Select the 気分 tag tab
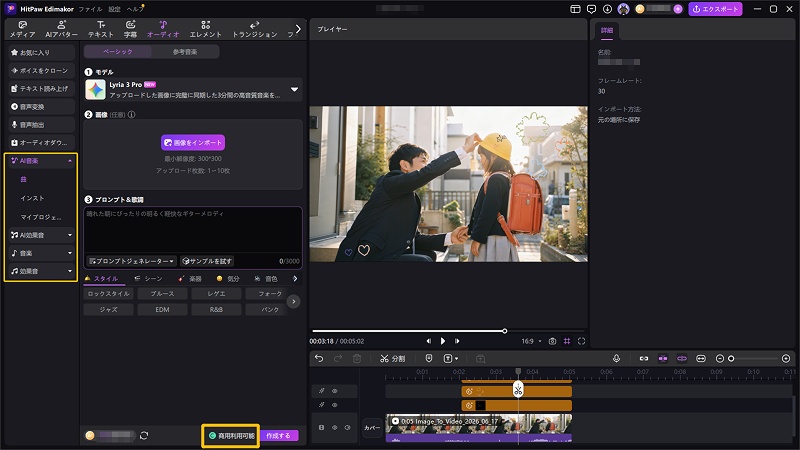This screenshot has width=800, height=450. coord(228,279)
